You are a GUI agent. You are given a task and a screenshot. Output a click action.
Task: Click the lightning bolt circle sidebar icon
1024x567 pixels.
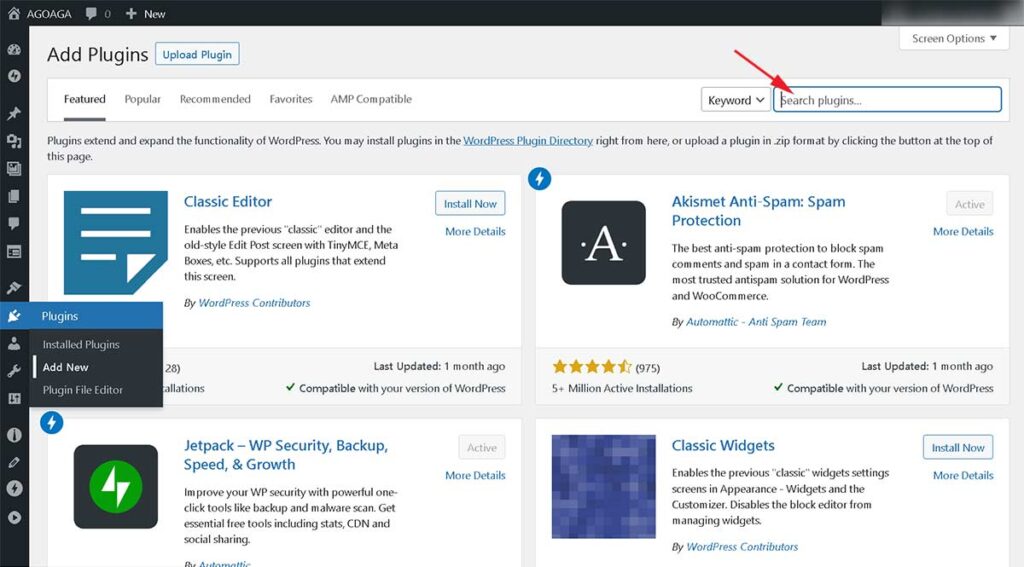[14, 489]
